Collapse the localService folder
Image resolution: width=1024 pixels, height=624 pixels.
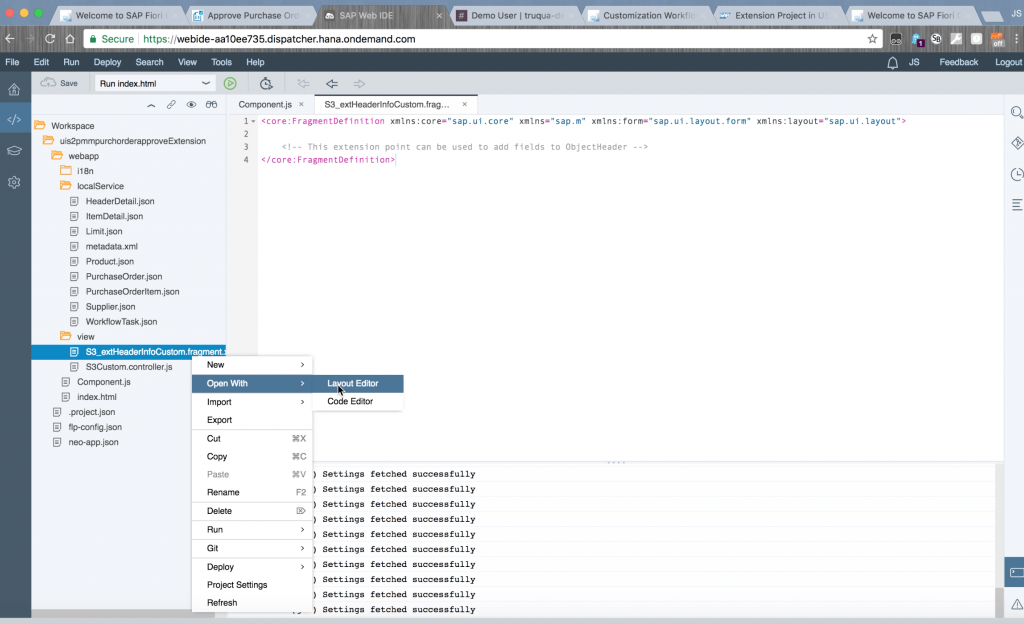pos(65,185)
